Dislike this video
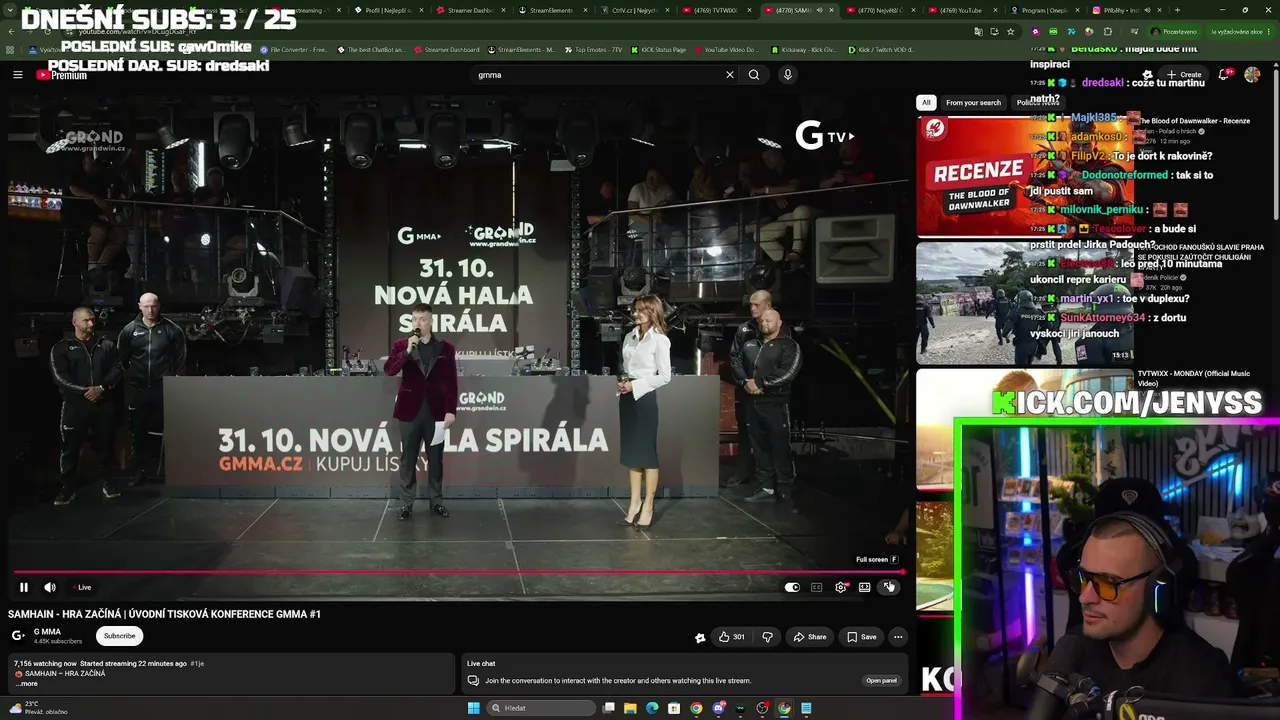The width and height of the screenshot is (1280, 720). pyautogui.click(x=767, y=637)
